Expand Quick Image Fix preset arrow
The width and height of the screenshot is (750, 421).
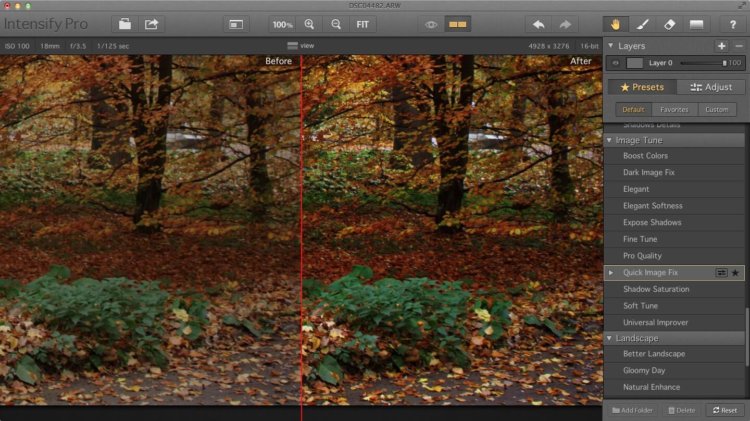pos(611,273)
